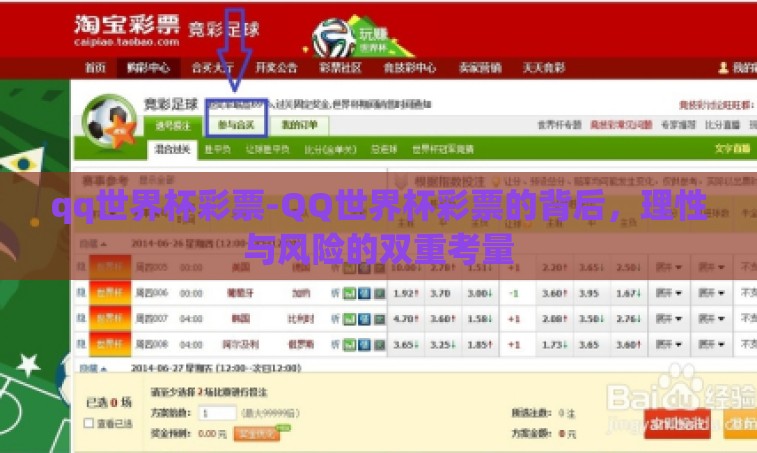Screen dimensions: 757x453
Task: Hide the 周四006 match with its 隐 toggle
Action: [81, 293]
